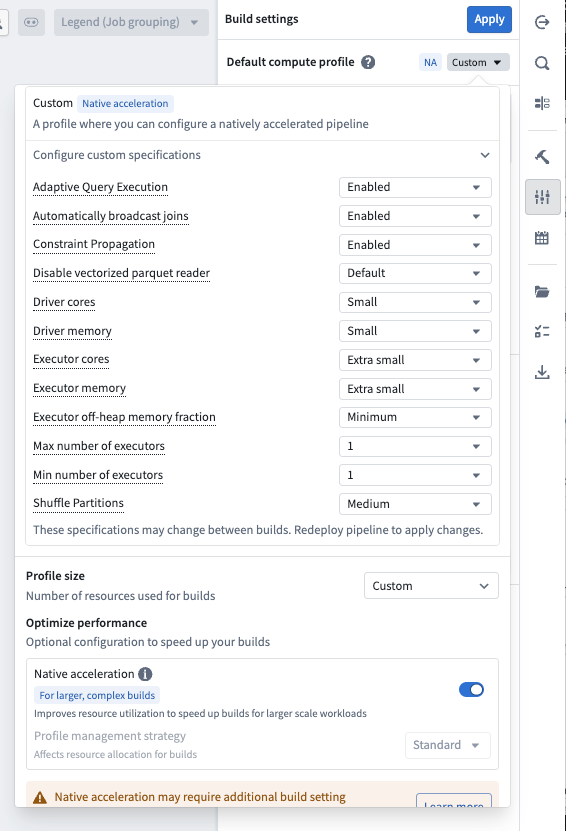Collapse Configure custom specifications section
The height and width of the screenshot is (831, 566).
coord(485,155)
